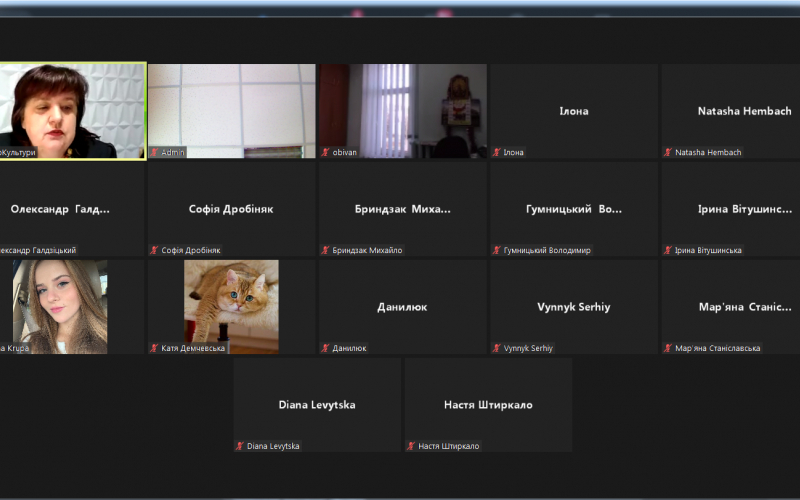Select the active speaker video tile labeled Культури
This screenshot has width=800, height=500.
coord(72,110)
